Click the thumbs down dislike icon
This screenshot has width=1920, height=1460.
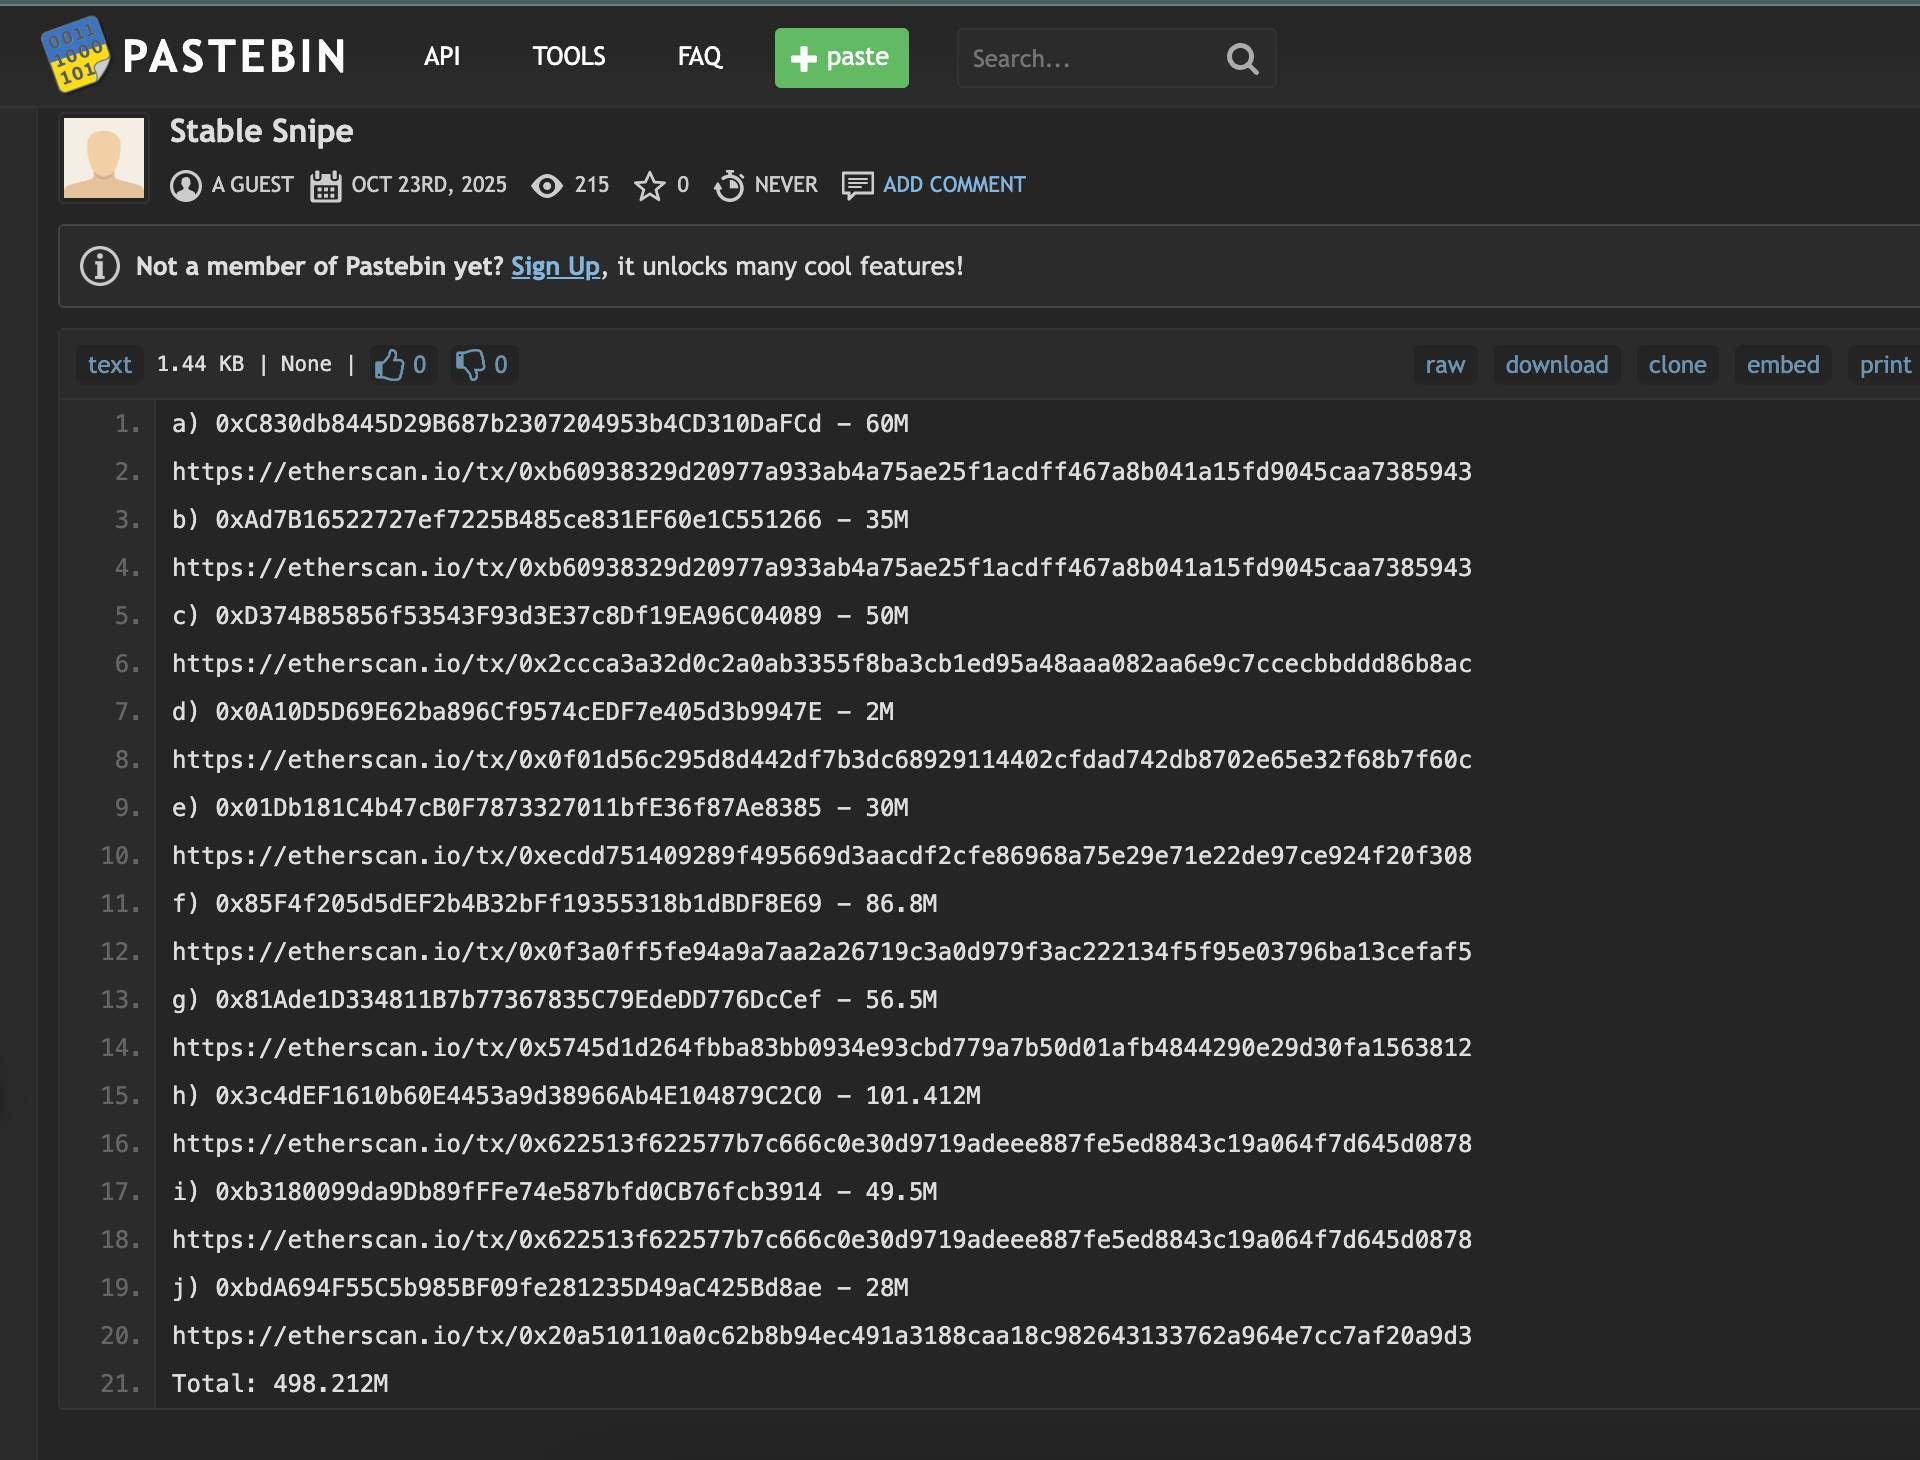pyautogui.click(x=470, y=365)
